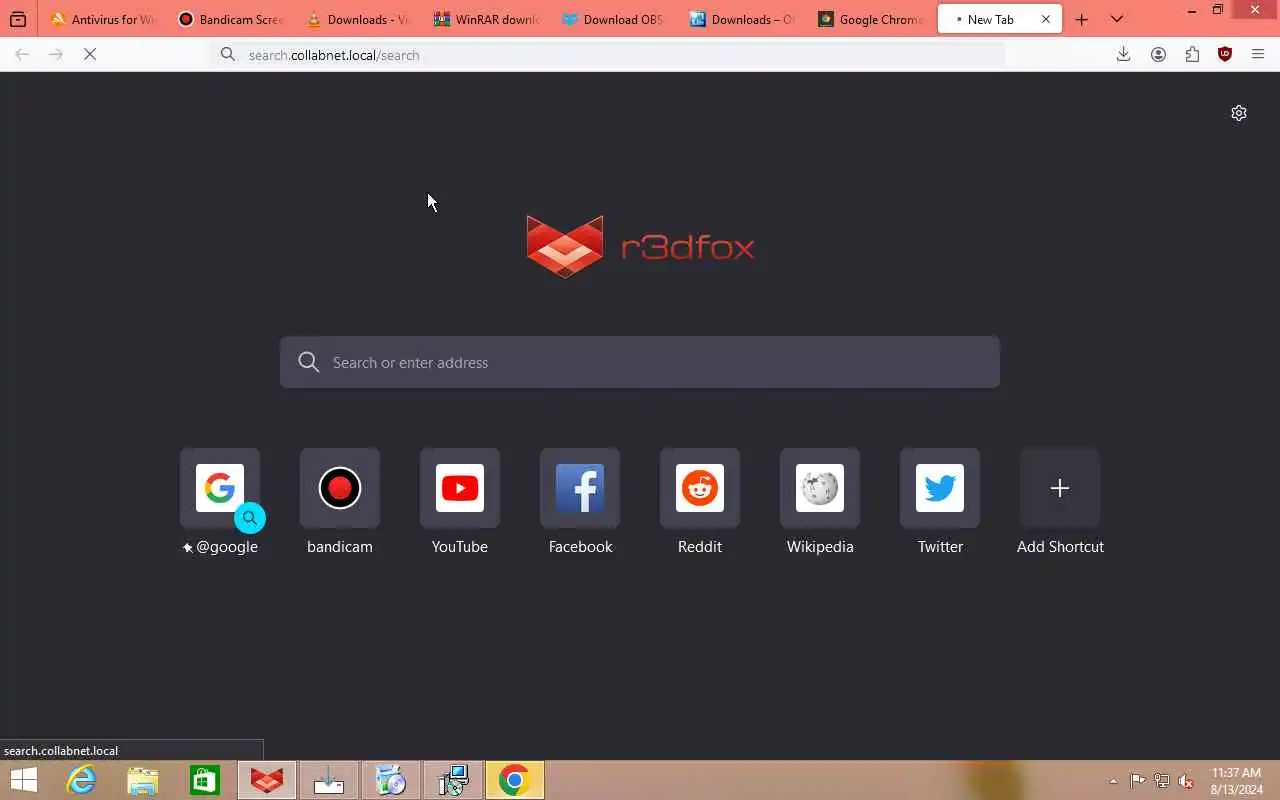Switch to the Google Chrome tab
1280x800 pixels.
pos(870,19)
